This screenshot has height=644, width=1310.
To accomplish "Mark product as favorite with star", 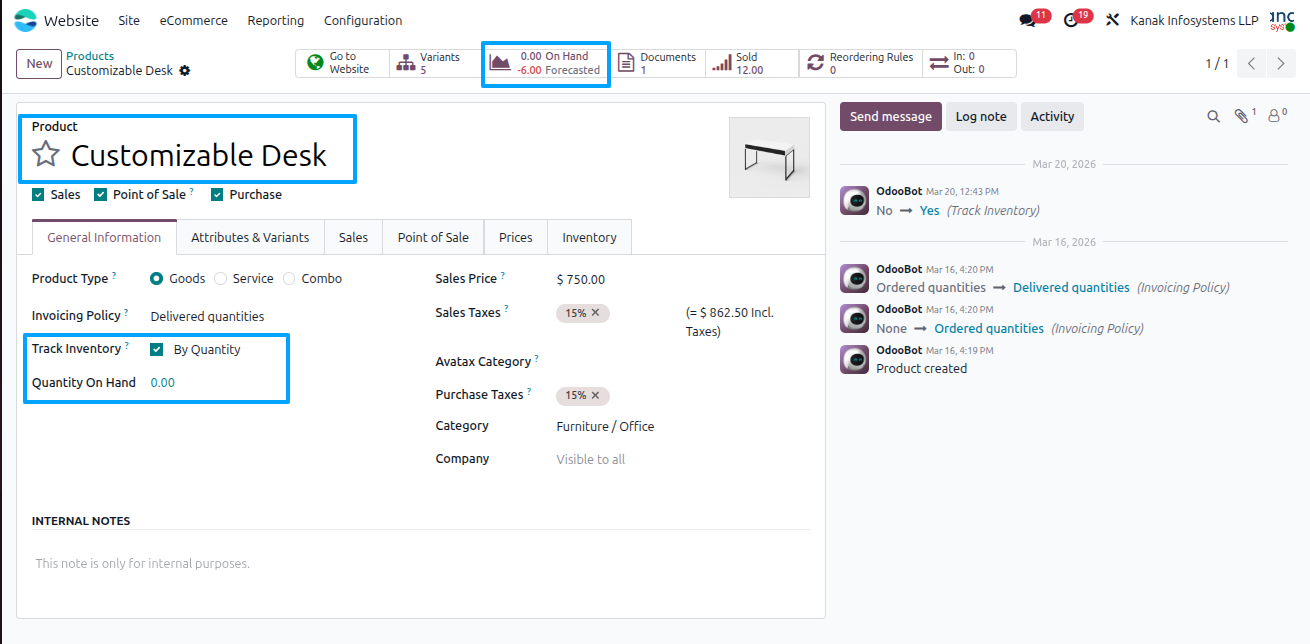I will pyautogui.click(x=46, y=154).
